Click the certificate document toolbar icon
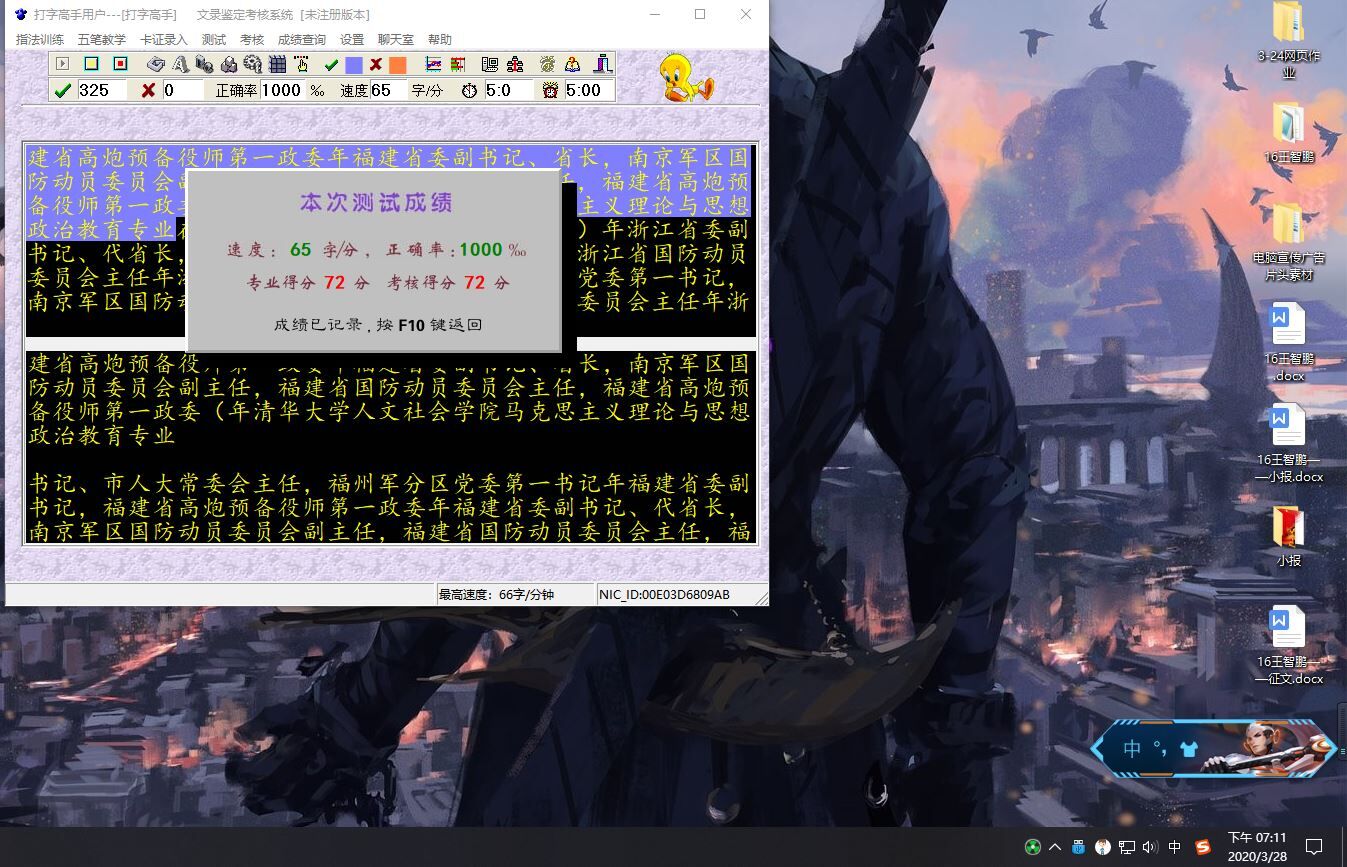This screenshot has height=867, width=1347. pyautogui.click(x=489, y=64)
